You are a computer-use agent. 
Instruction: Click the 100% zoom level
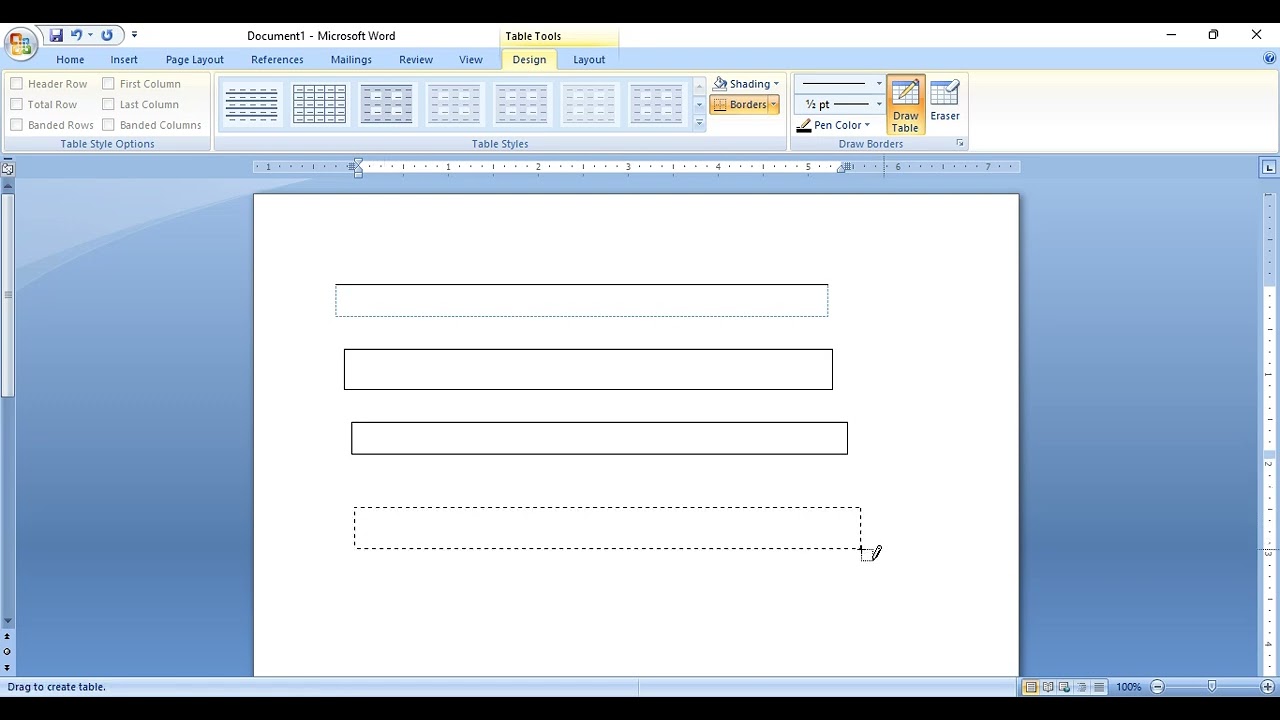coord(1129,687)
